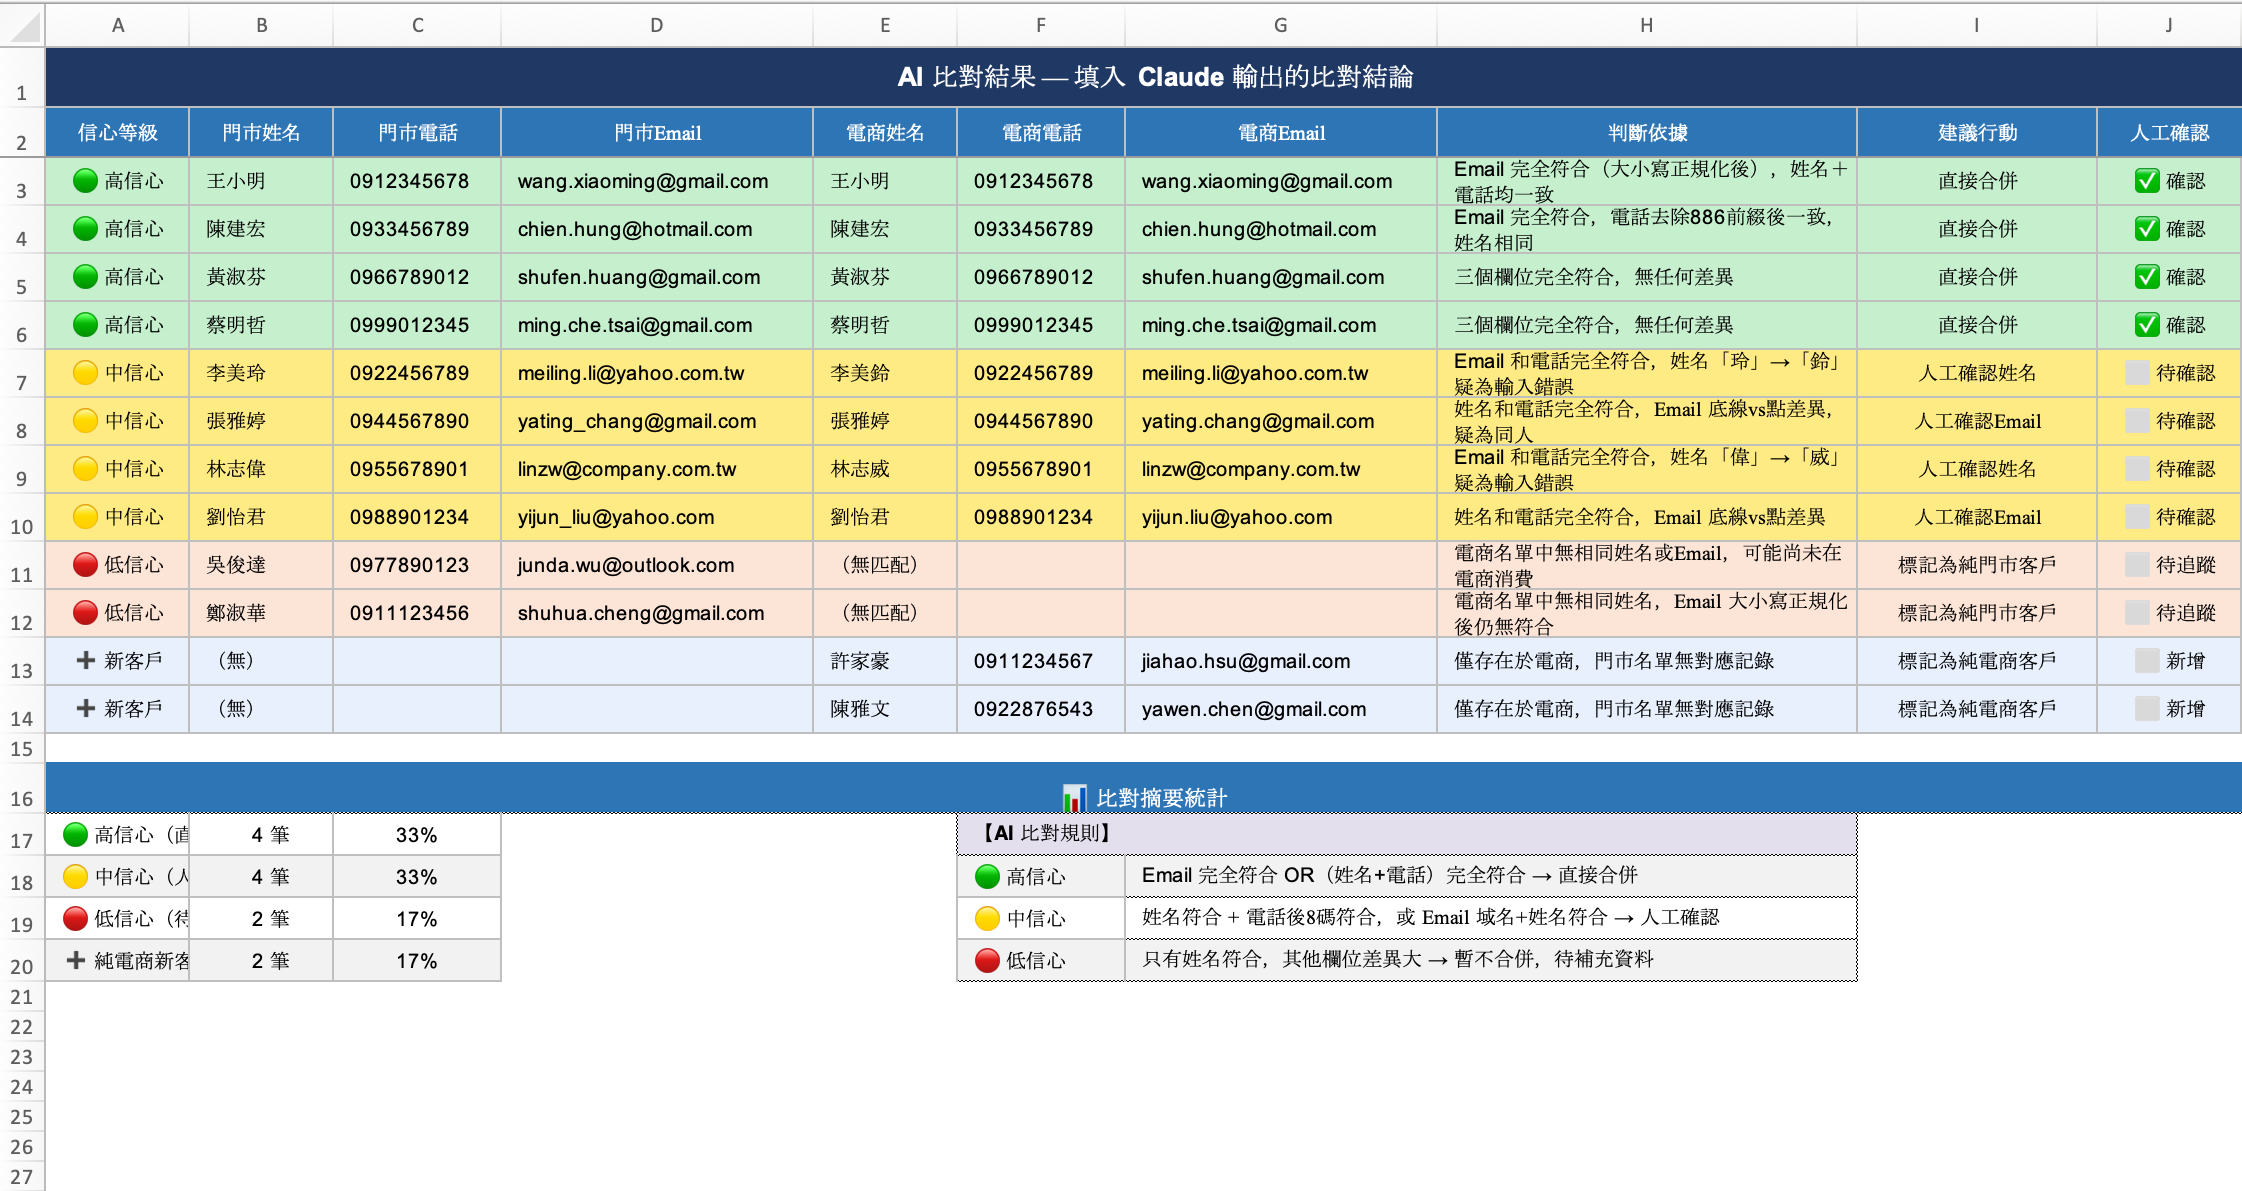Select column H header
The height and width of the screenshot is (1191, 2242).
tap(1647, 25)
